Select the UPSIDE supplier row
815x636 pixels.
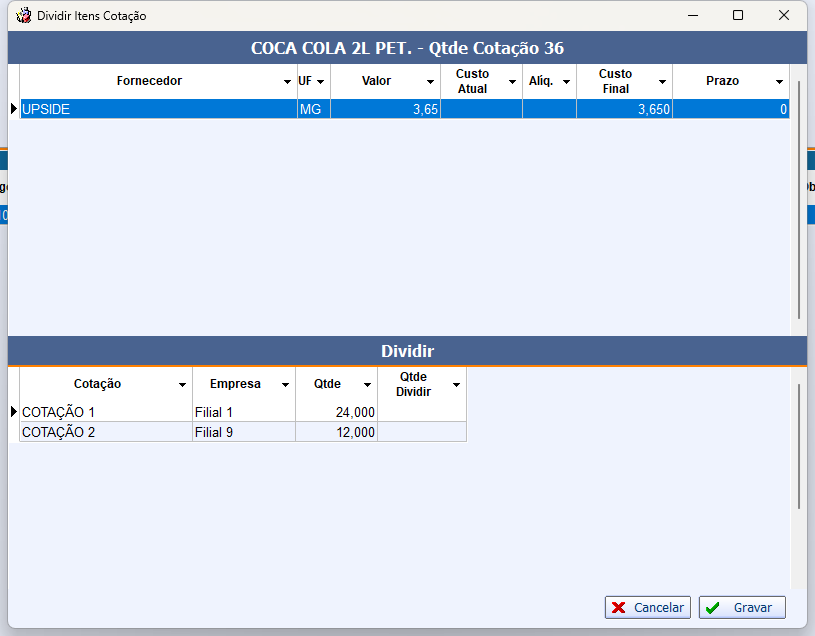pos(150,110)
